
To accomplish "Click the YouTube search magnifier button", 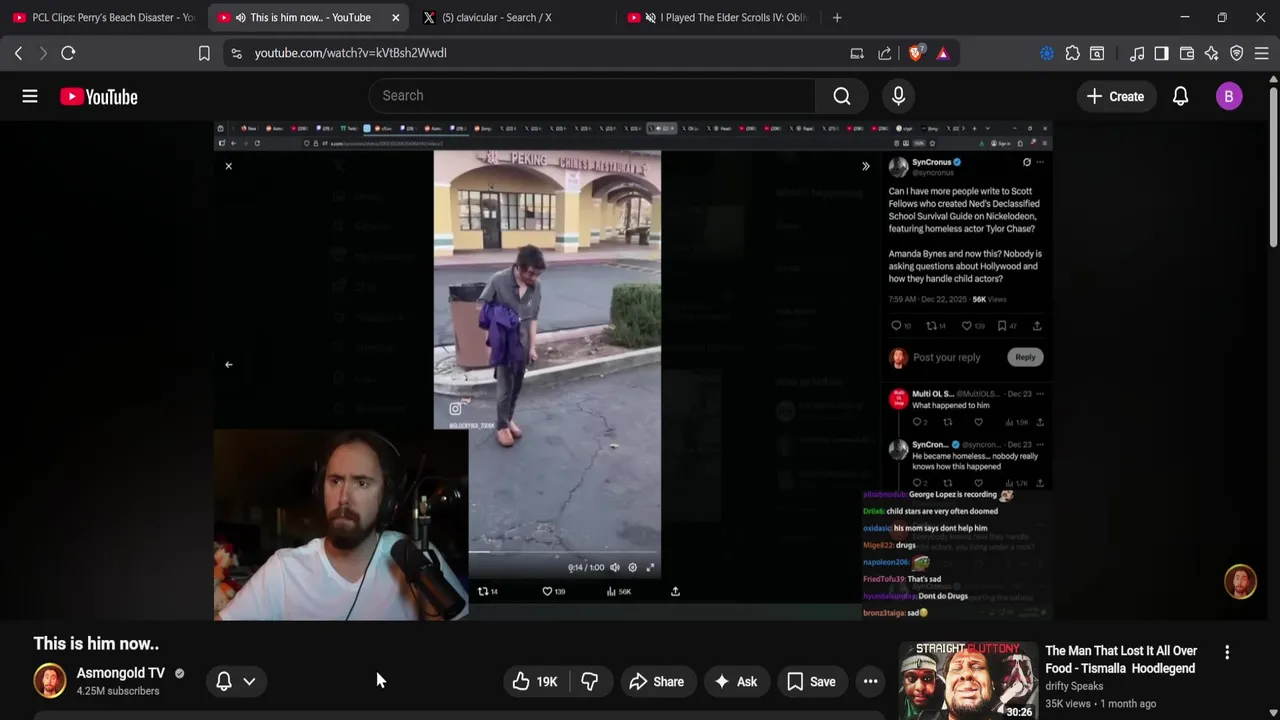I will pos(842,96).
